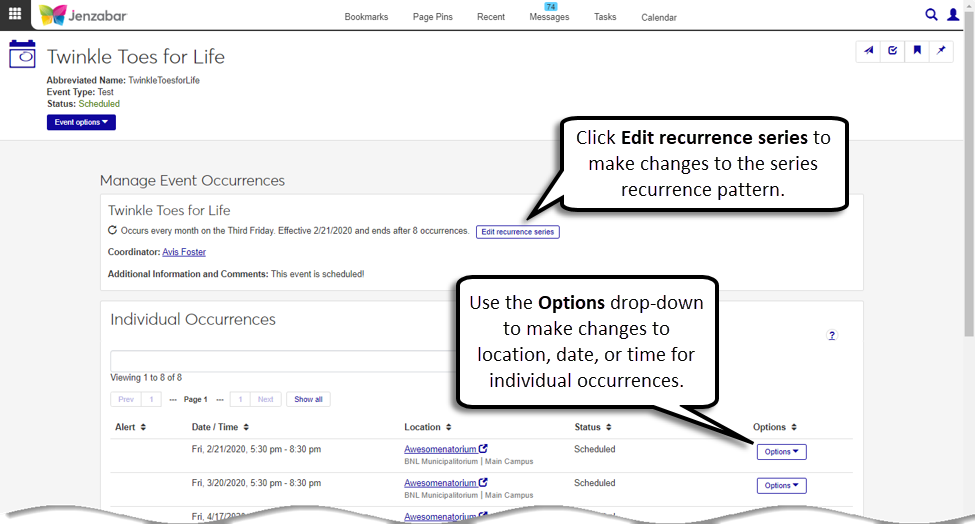Image resolution: width=975 pixels, height=524 pixels.
Task: Click the help question mark icon
Action: click(x=831, y=336)
